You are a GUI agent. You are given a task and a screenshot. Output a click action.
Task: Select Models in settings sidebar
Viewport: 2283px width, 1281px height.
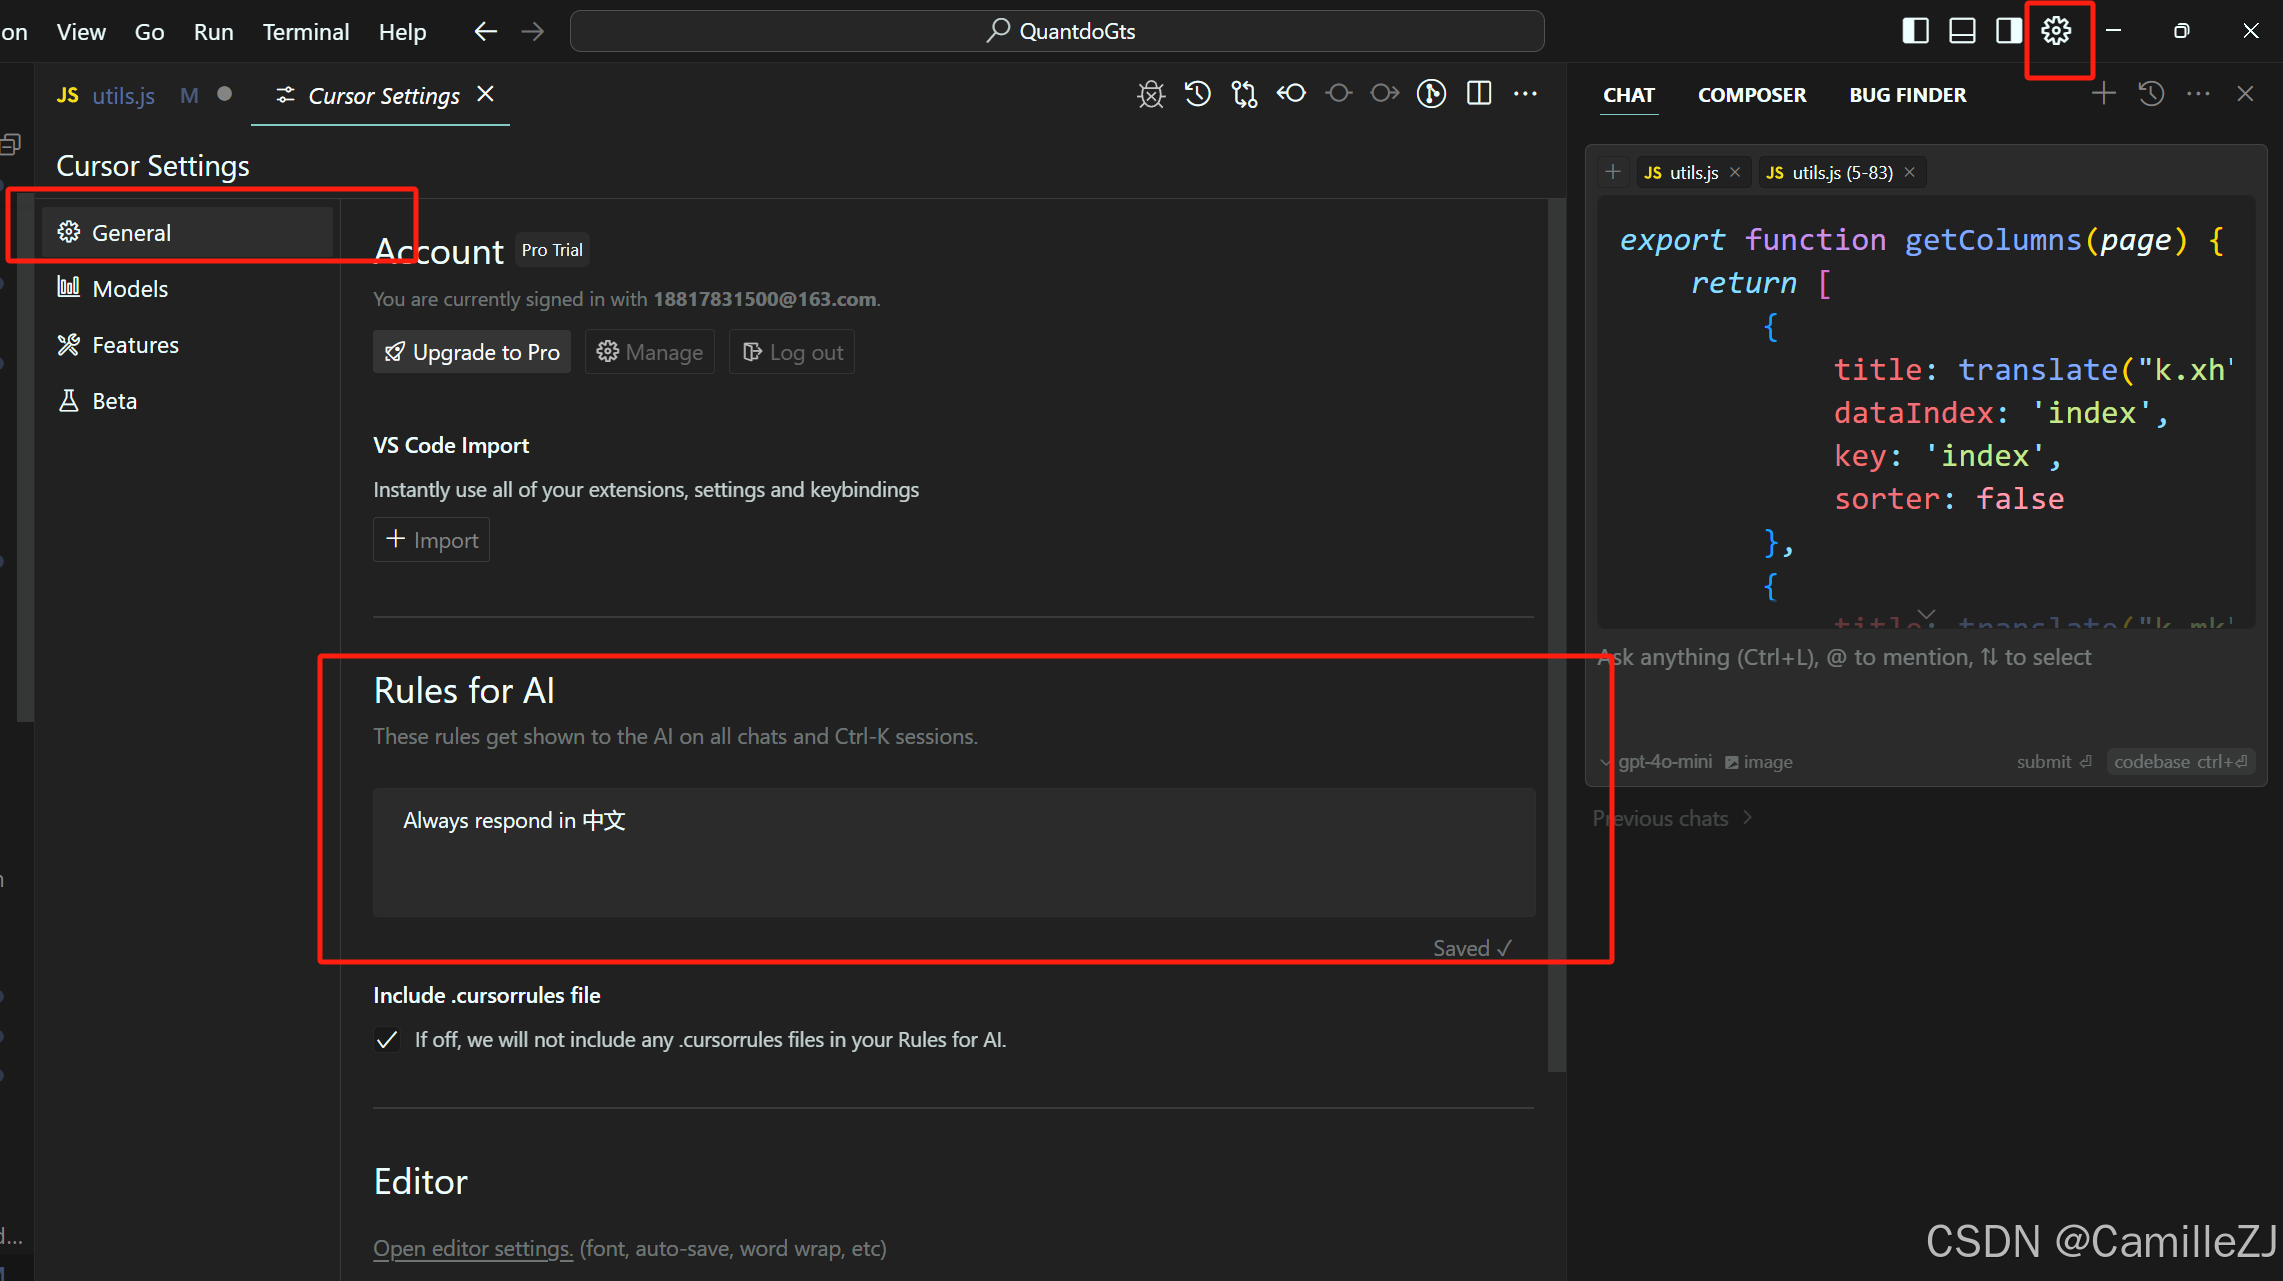click(x=130, y=289)
